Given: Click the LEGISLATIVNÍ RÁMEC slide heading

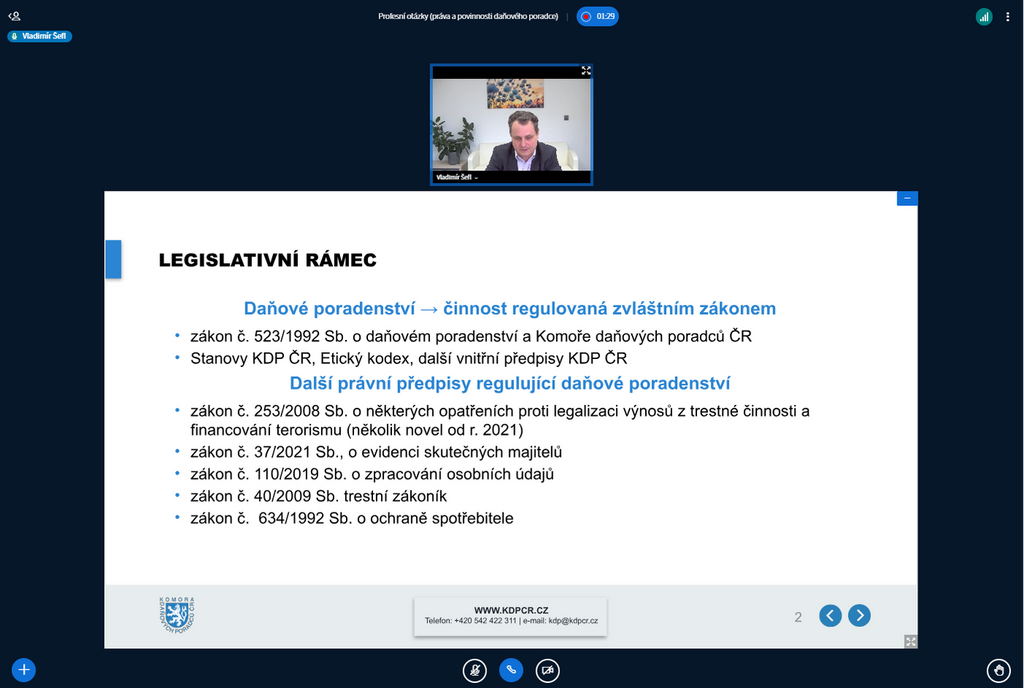Looking at the screenshot, I should [268, 260].
